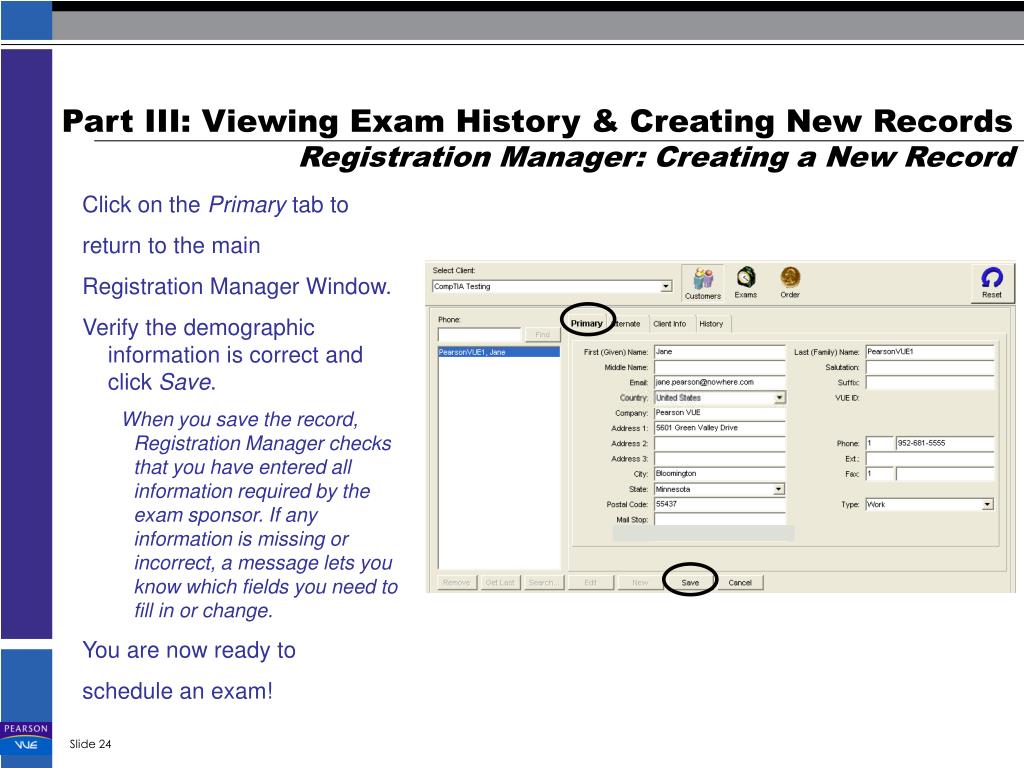The image size is (1024, 768).
Task: Click the Cancel button
Action: (740, 583)
